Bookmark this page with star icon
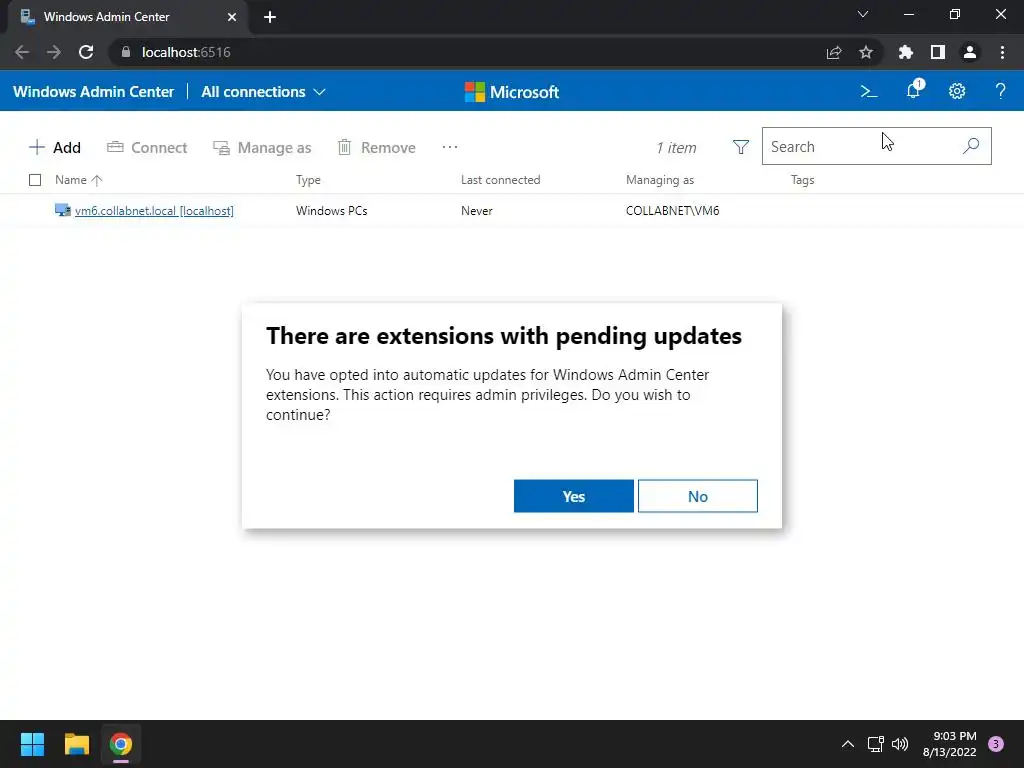Viewport: 1024px width, 768px height. tap(866, 52)
